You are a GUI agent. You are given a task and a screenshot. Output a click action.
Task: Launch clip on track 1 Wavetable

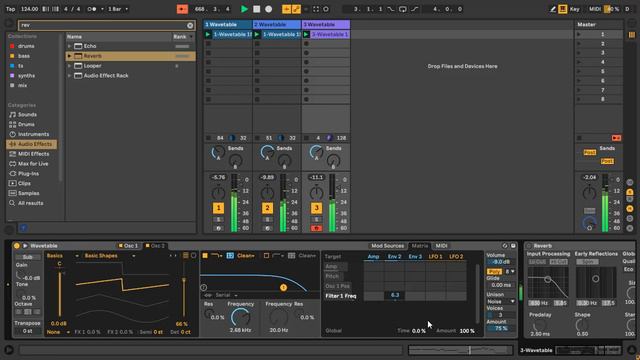(208, 35)
